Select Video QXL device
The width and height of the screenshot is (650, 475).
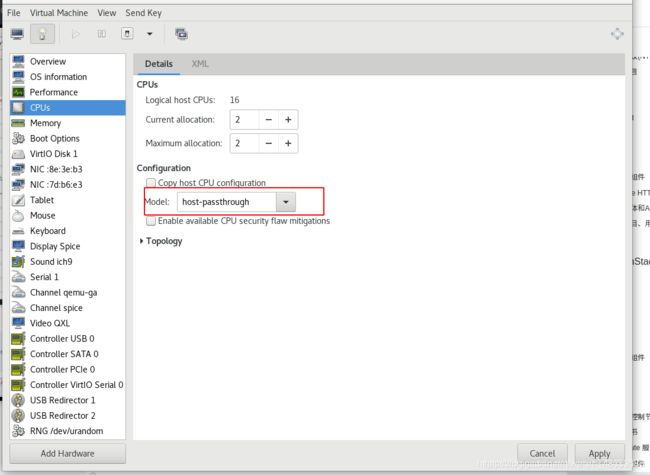(x=68, y=323)
